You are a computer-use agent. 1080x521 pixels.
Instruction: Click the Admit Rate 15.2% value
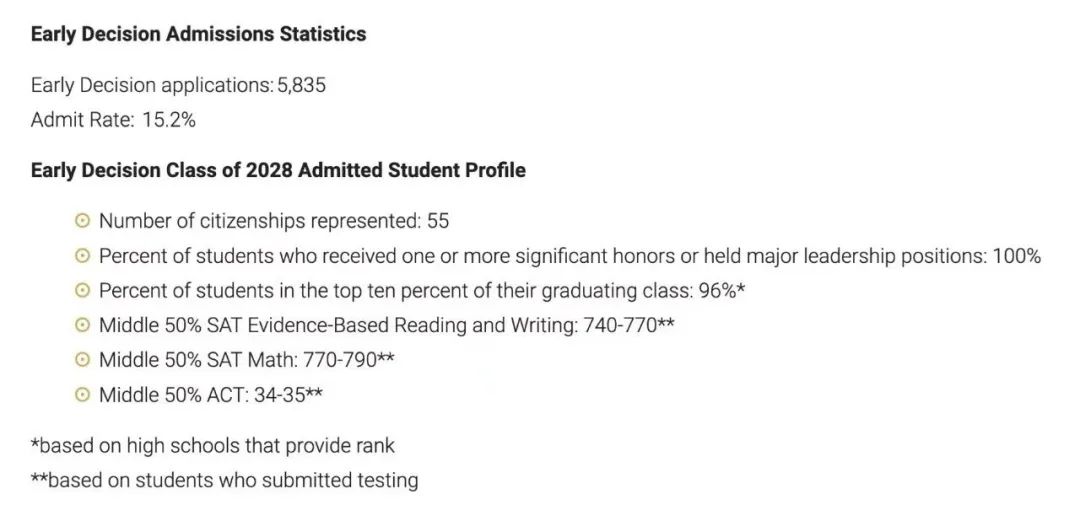point(169,120)
